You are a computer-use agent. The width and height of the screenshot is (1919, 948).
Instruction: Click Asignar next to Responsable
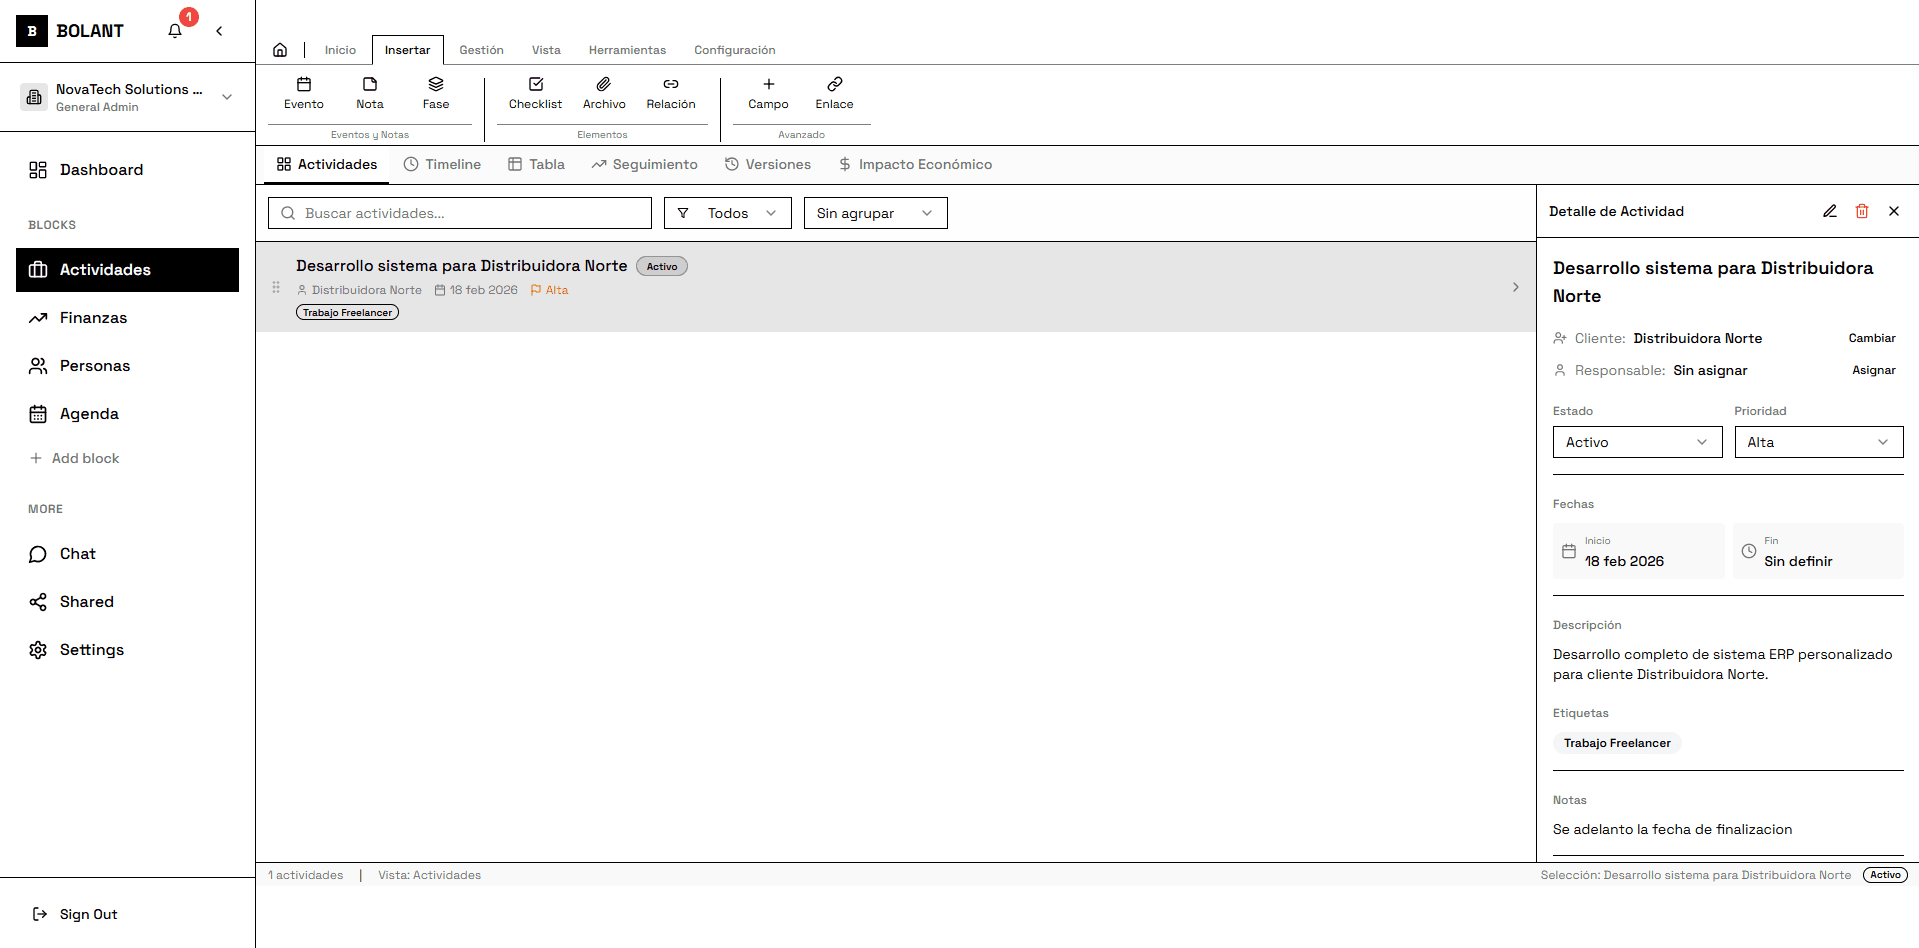tap(1873, 370)
